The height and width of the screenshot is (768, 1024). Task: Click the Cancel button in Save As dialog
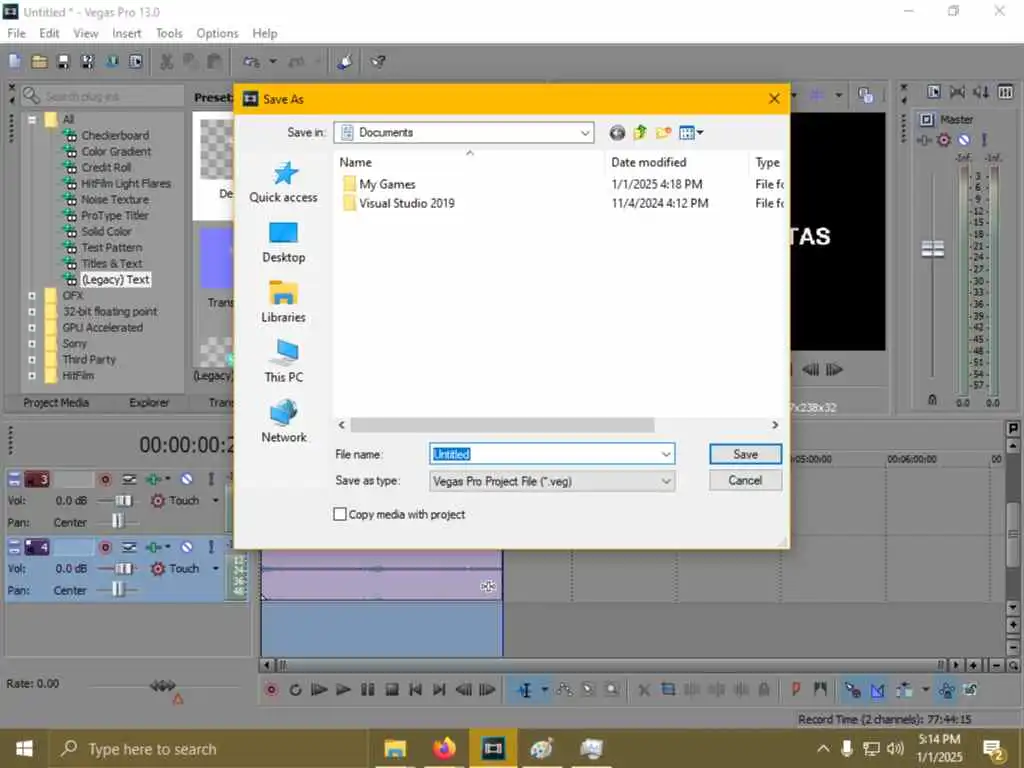tap(745, 481)
